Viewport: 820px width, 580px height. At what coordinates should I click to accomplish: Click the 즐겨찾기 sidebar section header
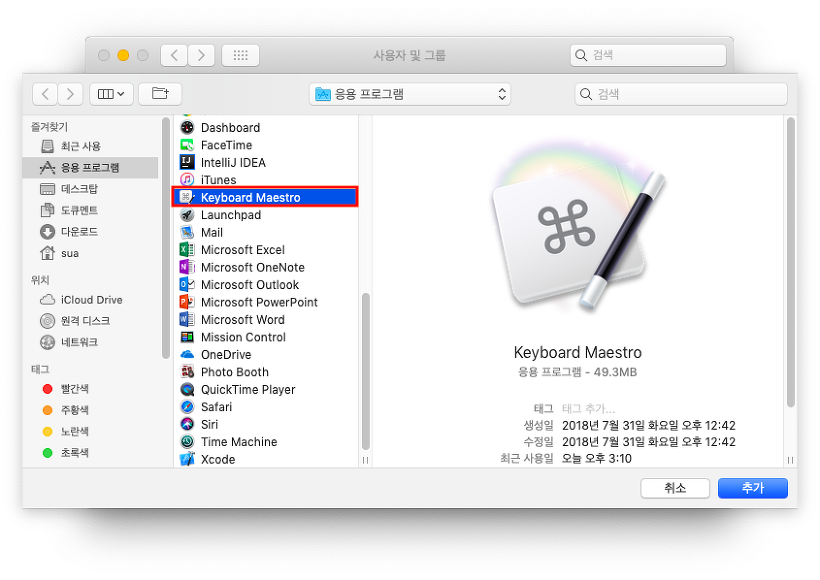[x=49, y=127]
